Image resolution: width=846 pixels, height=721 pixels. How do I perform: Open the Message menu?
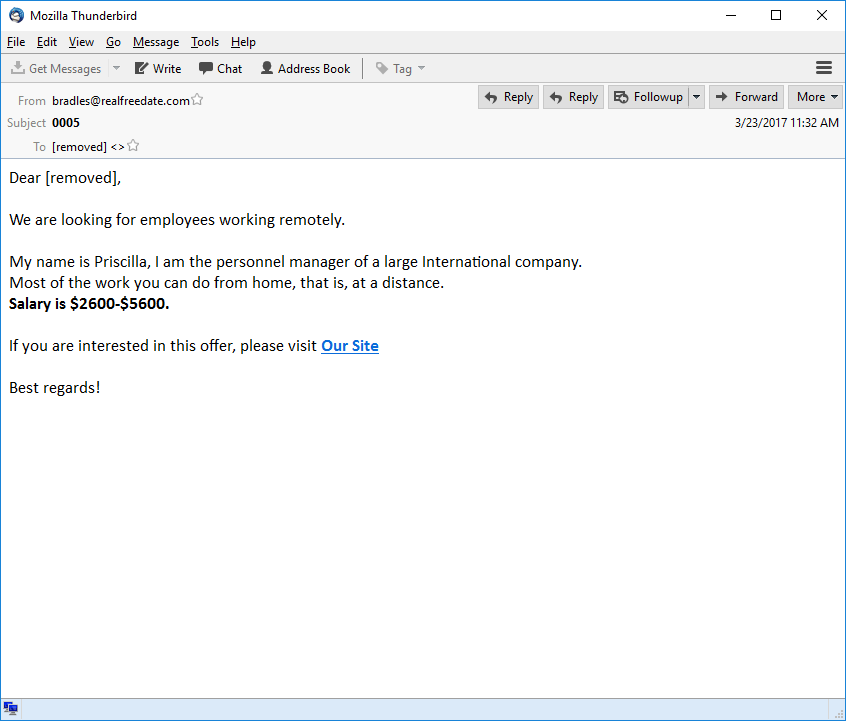tap(156, 42)
